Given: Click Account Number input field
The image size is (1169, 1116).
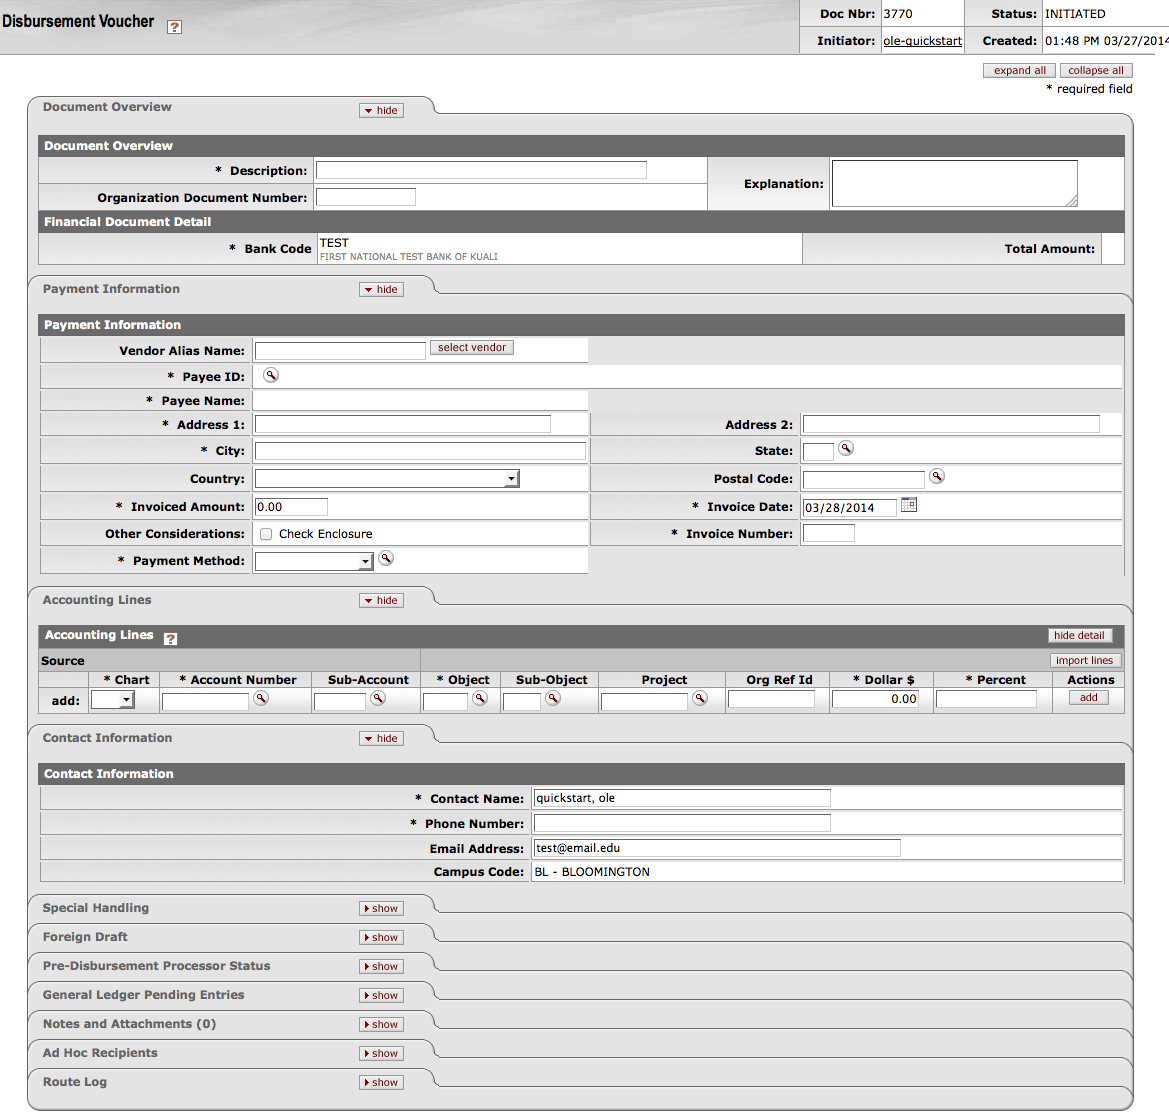Looking at the screenshot, I should pos(205,701).
